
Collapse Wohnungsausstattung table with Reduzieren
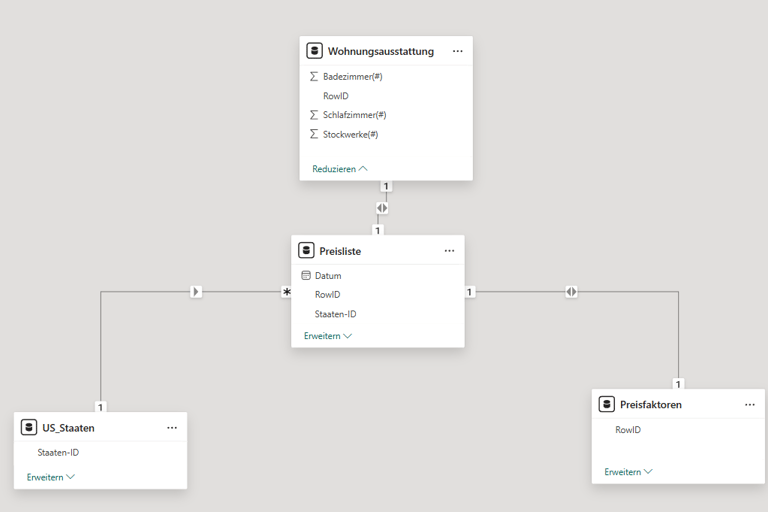click(x=339, y=169)
